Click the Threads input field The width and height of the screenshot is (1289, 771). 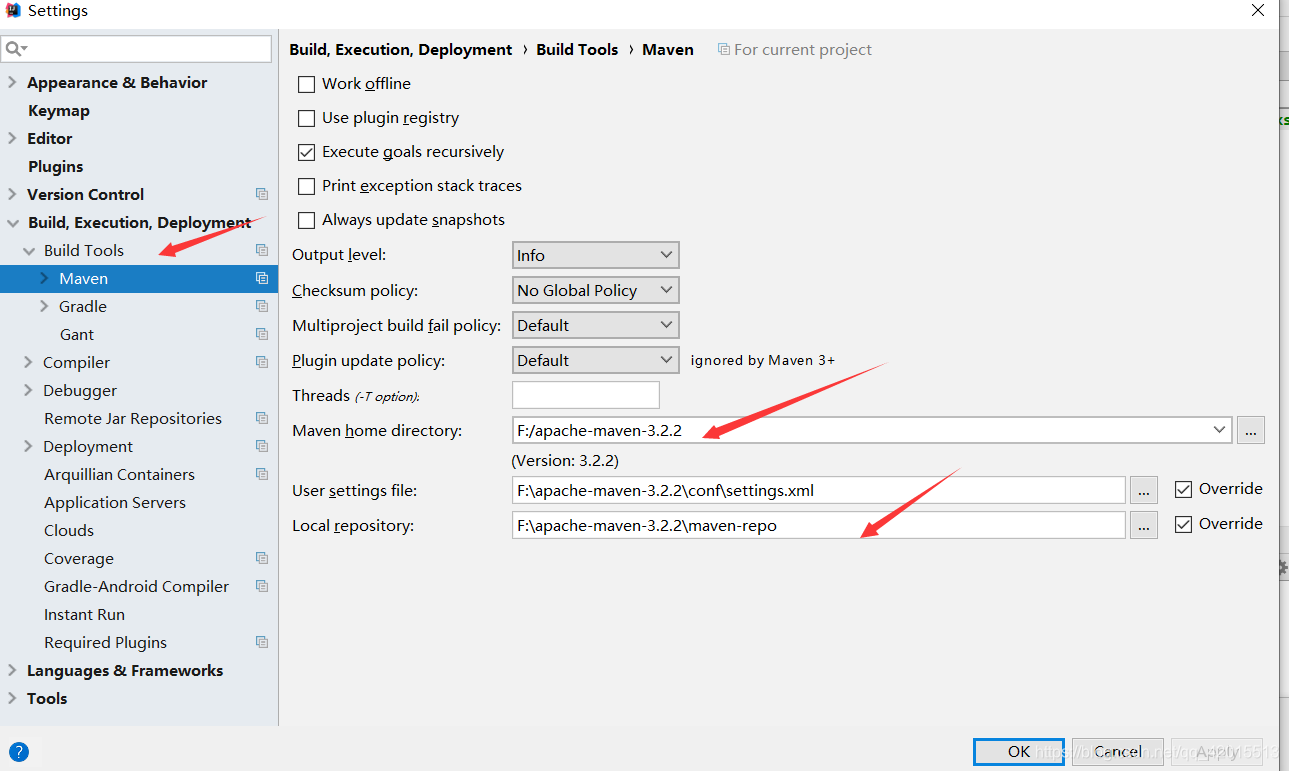586,395
